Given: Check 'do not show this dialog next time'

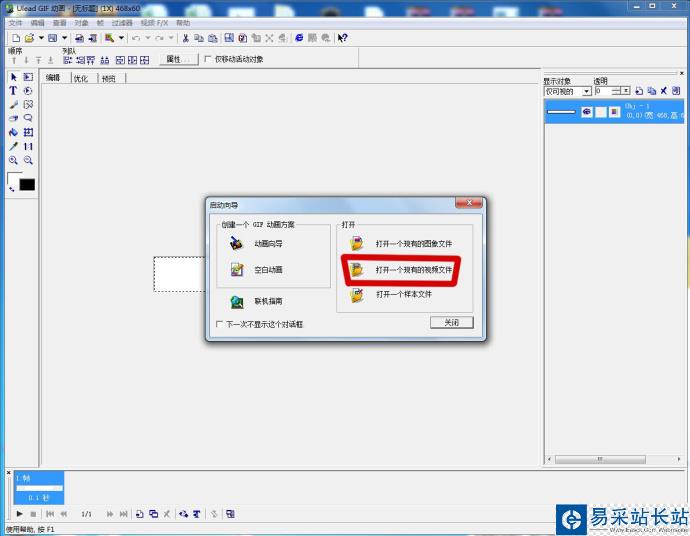Looking at the screenshot, I should [219, 324].
